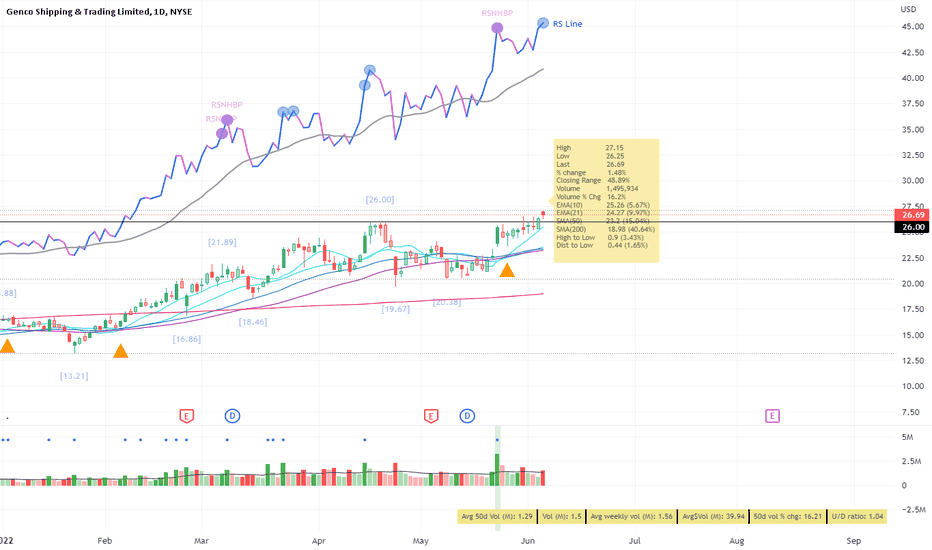Click the Avg$Vol (M): 39.94 cell
Viewport: 932px width, 550px height.
tap(713, 516)
